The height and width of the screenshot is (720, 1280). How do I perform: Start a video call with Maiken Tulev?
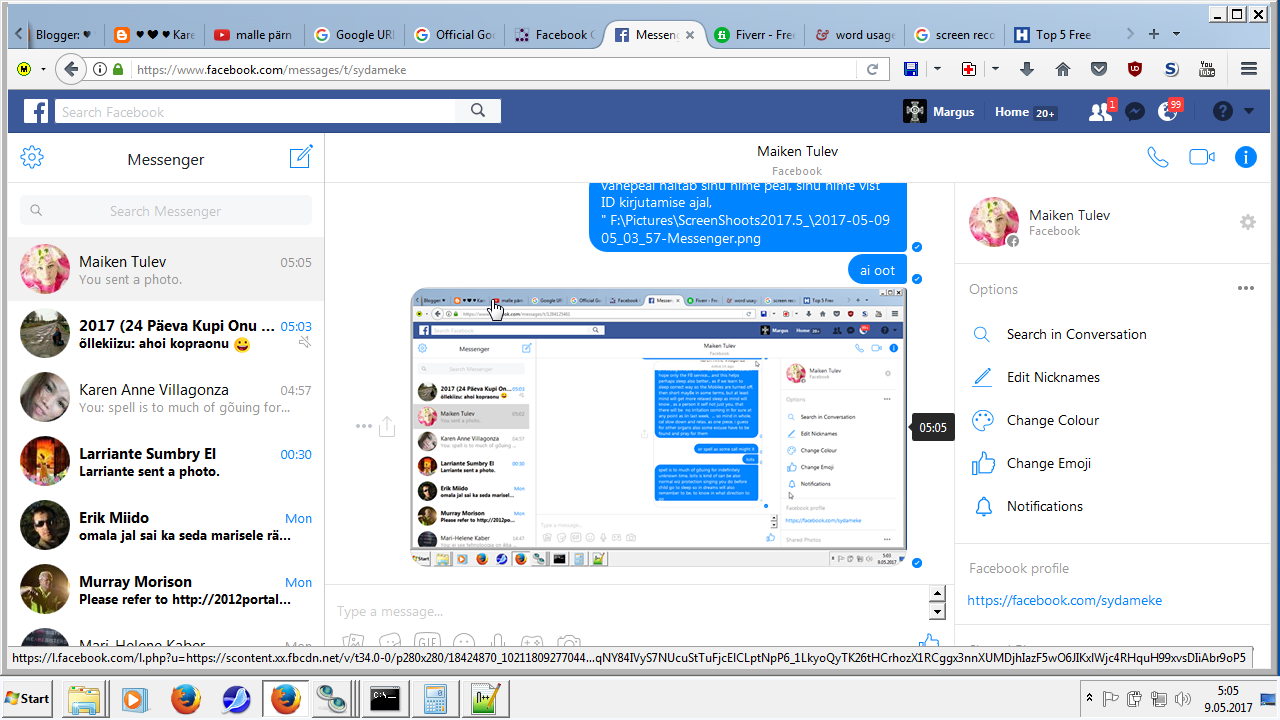1201,157
